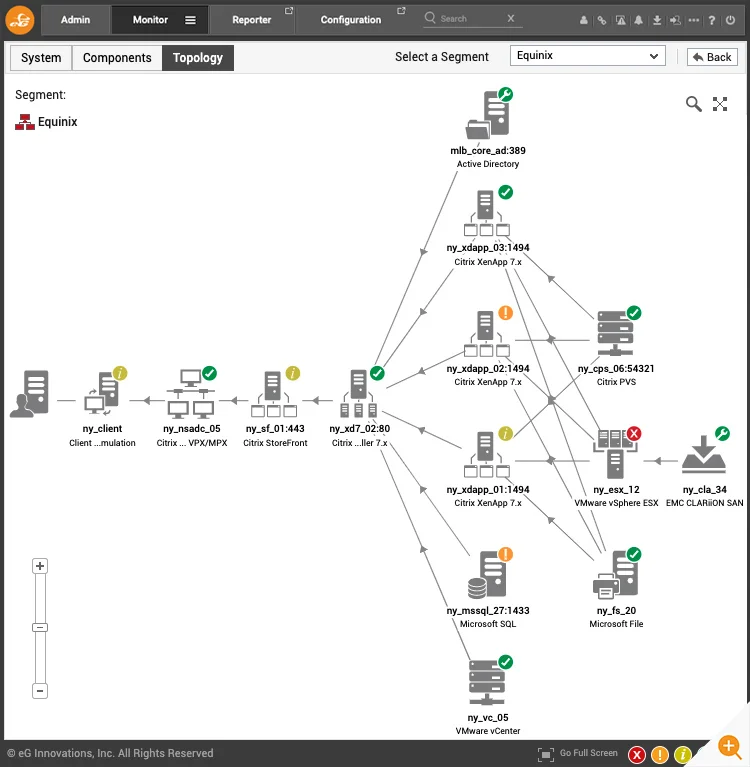750x767 pixels.
Task: Open the Configuration module
Action: click(x=351, y=20)
